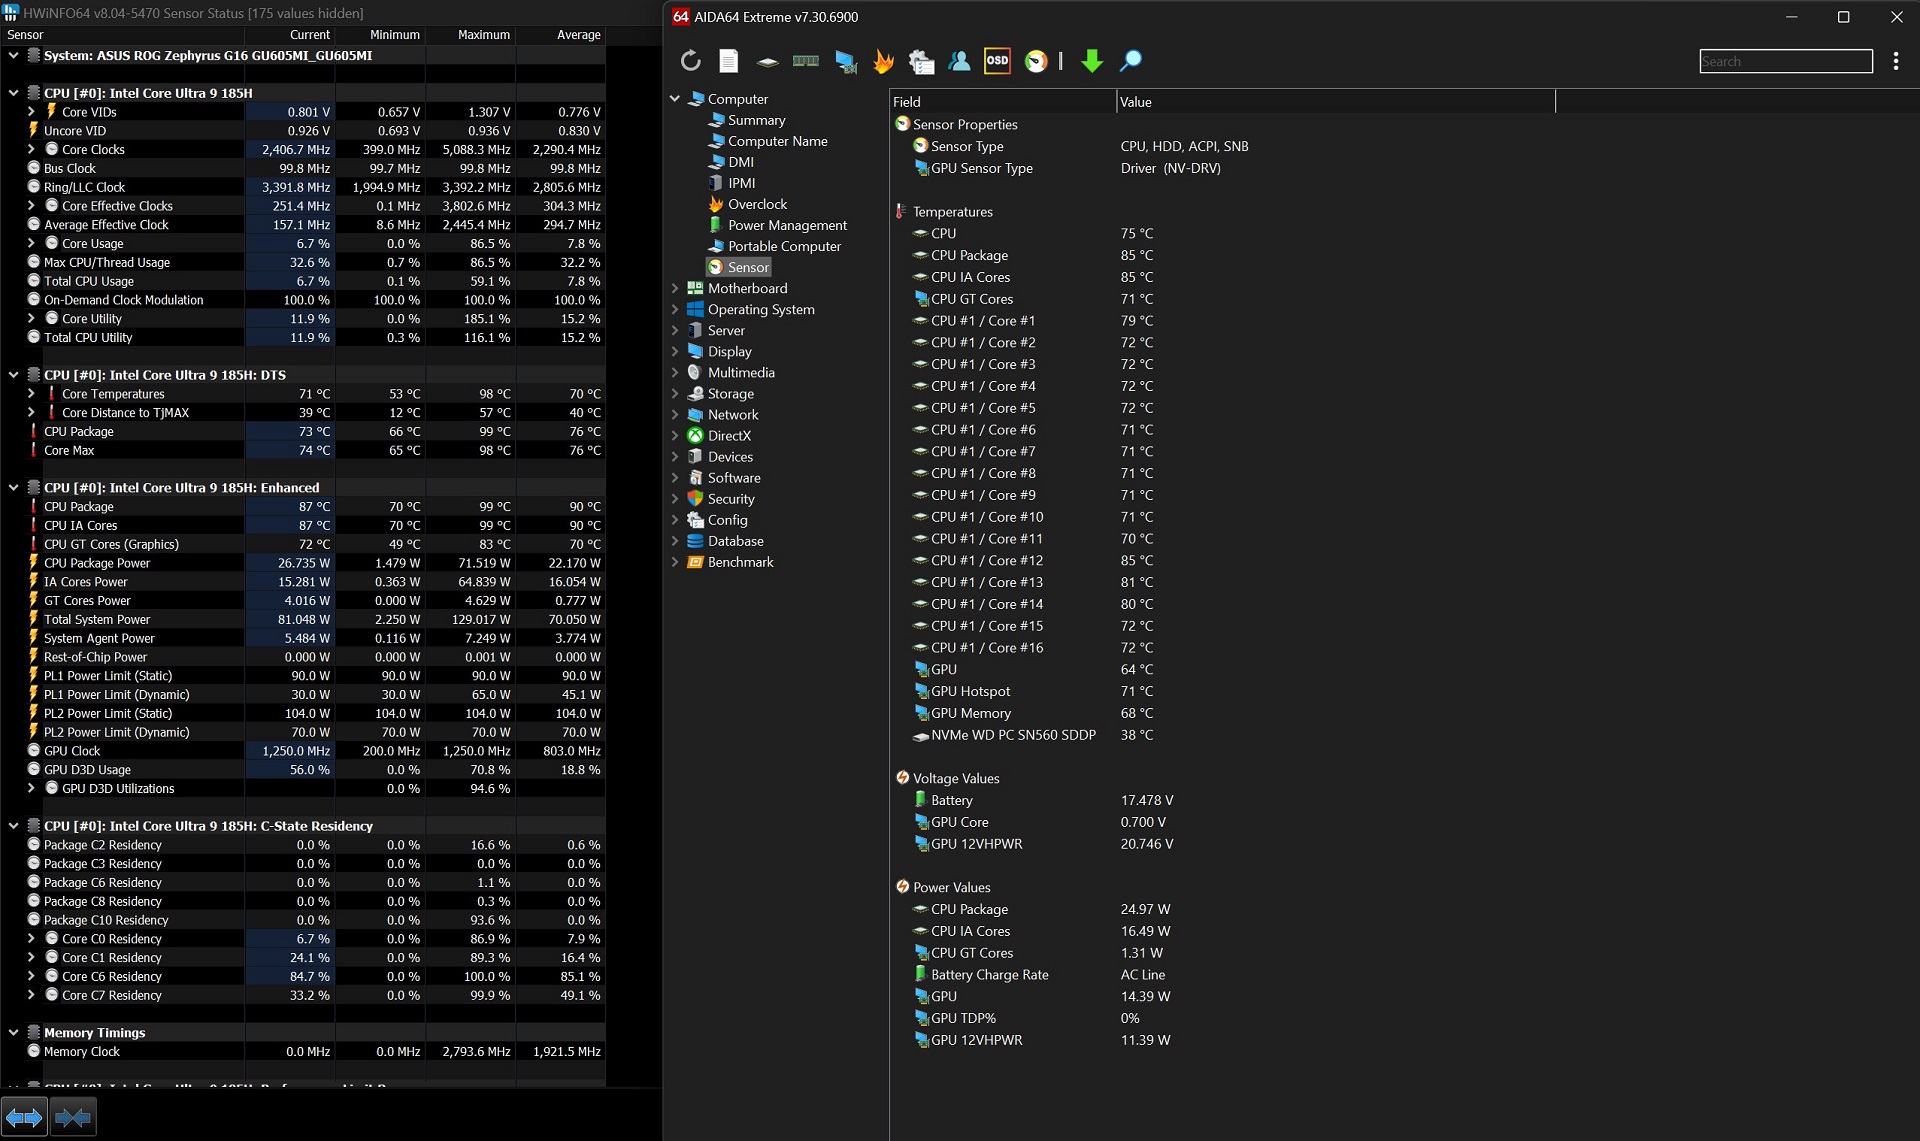
Task: Launch the flame stability test icon
Action: pyautogui.click(x=883, y=61)
